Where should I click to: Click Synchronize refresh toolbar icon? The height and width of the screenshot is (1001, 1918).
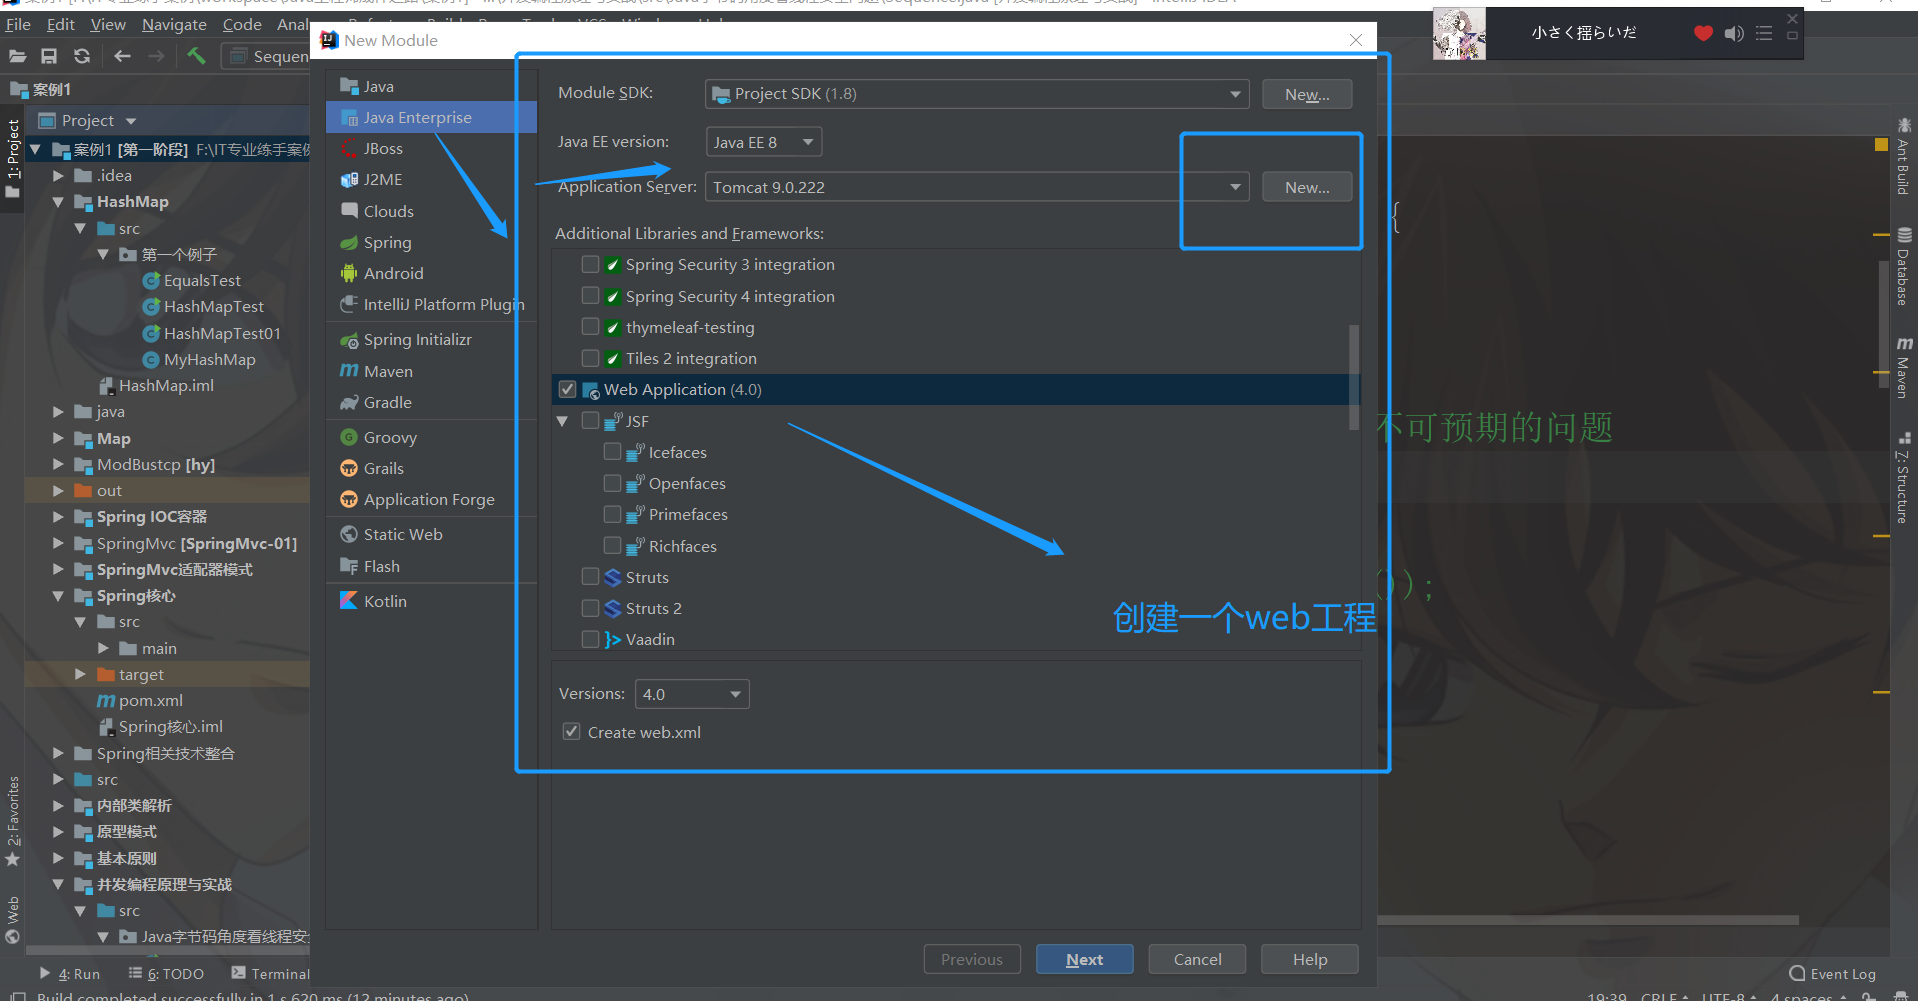point(82,56)
